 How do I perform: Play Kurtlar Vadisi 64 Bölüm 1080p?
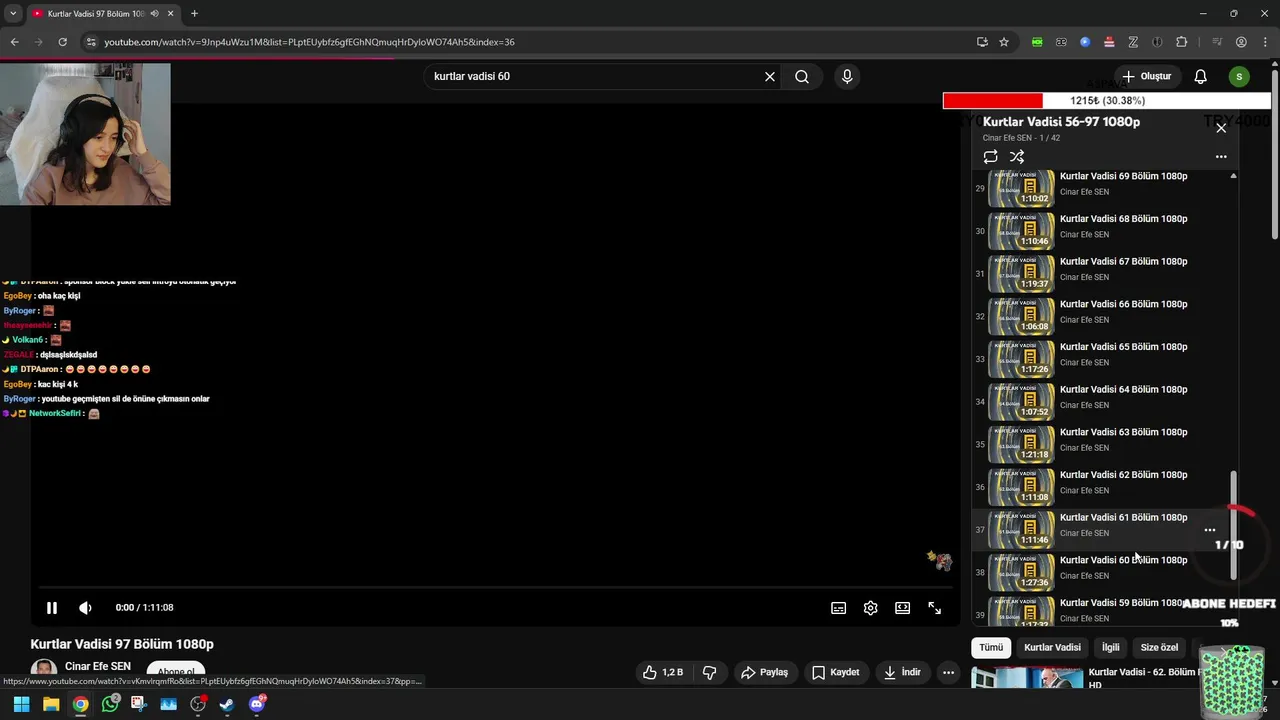pyautogui.click(x=1123, y=390)
